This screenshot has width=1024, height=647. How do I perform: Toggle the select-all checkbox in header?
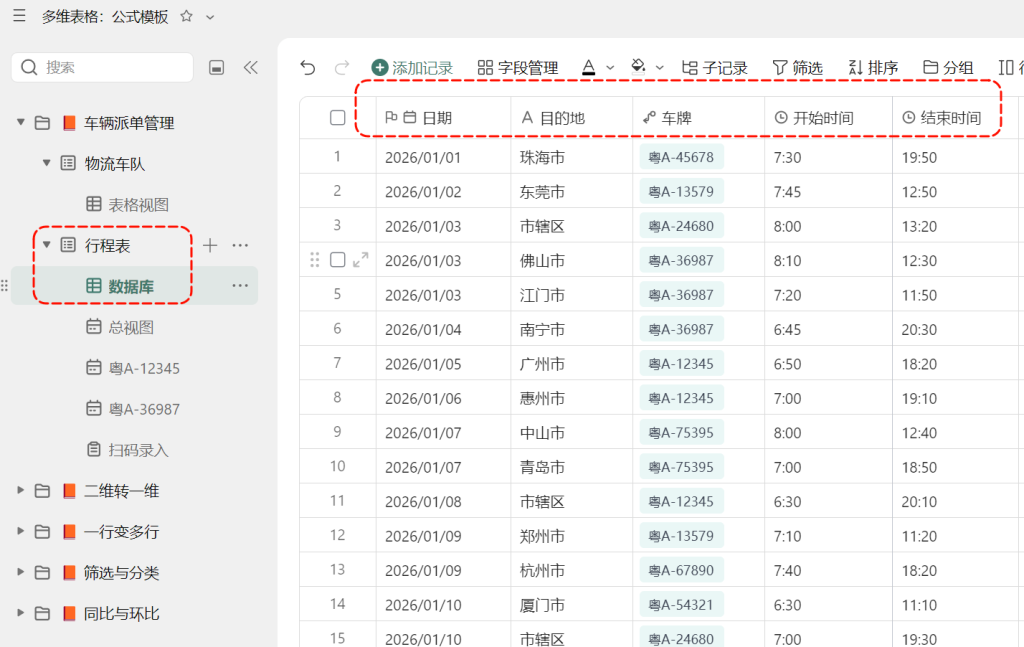pyautogui.click(x=338, y=118)
